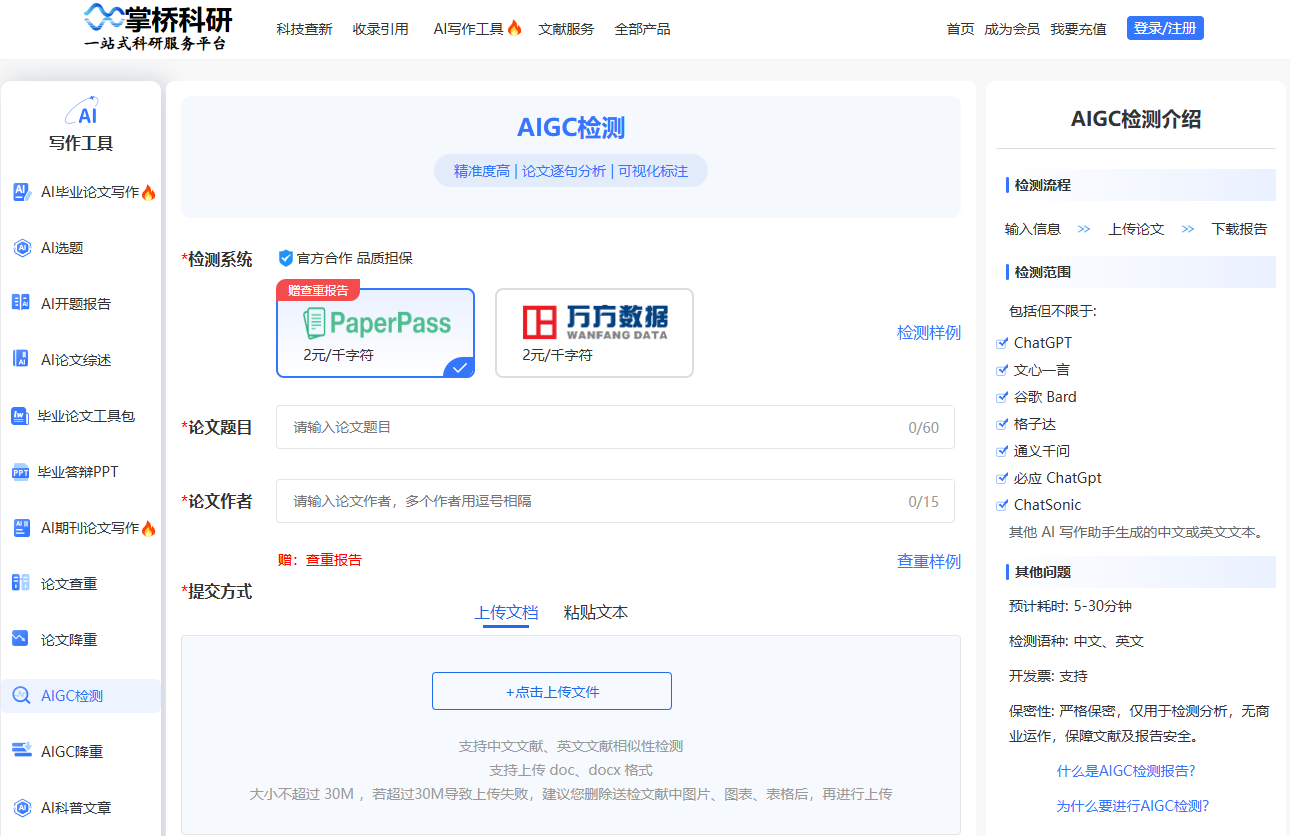The image size is (1290, 836).
Task: Click the 论文作者 input field
Action: pos(615,501)
